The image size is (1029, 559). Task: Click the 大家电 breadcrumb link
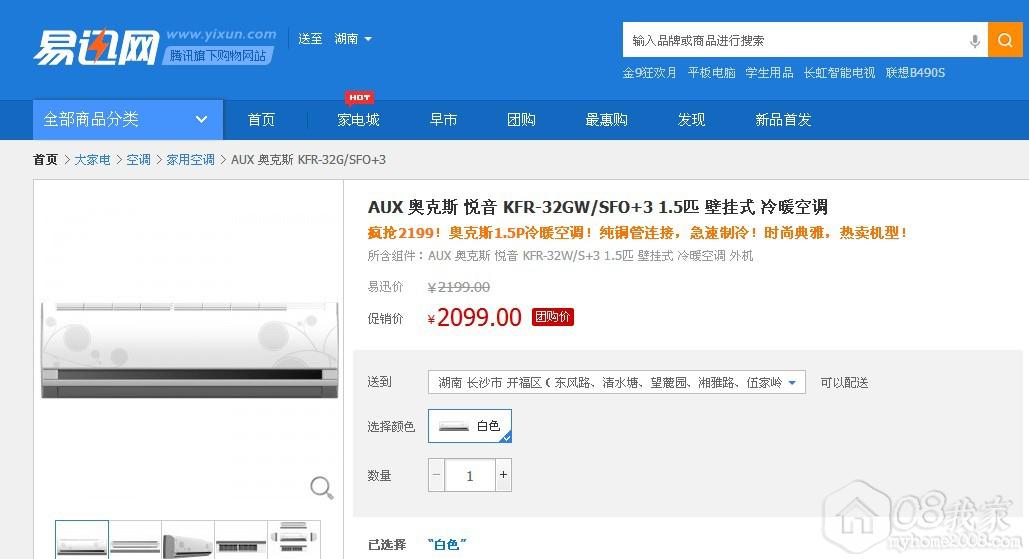point(92,160)
